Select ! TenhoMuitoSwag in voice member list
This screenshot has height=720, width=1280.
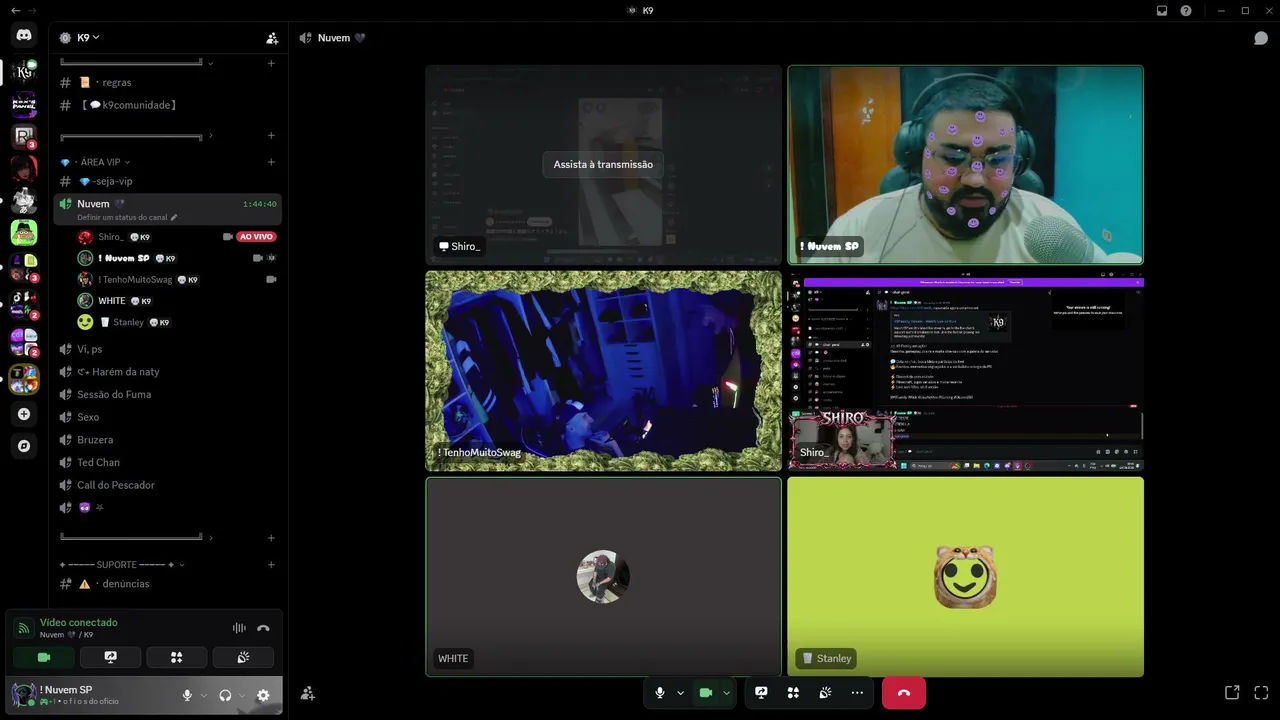(178, 280)
